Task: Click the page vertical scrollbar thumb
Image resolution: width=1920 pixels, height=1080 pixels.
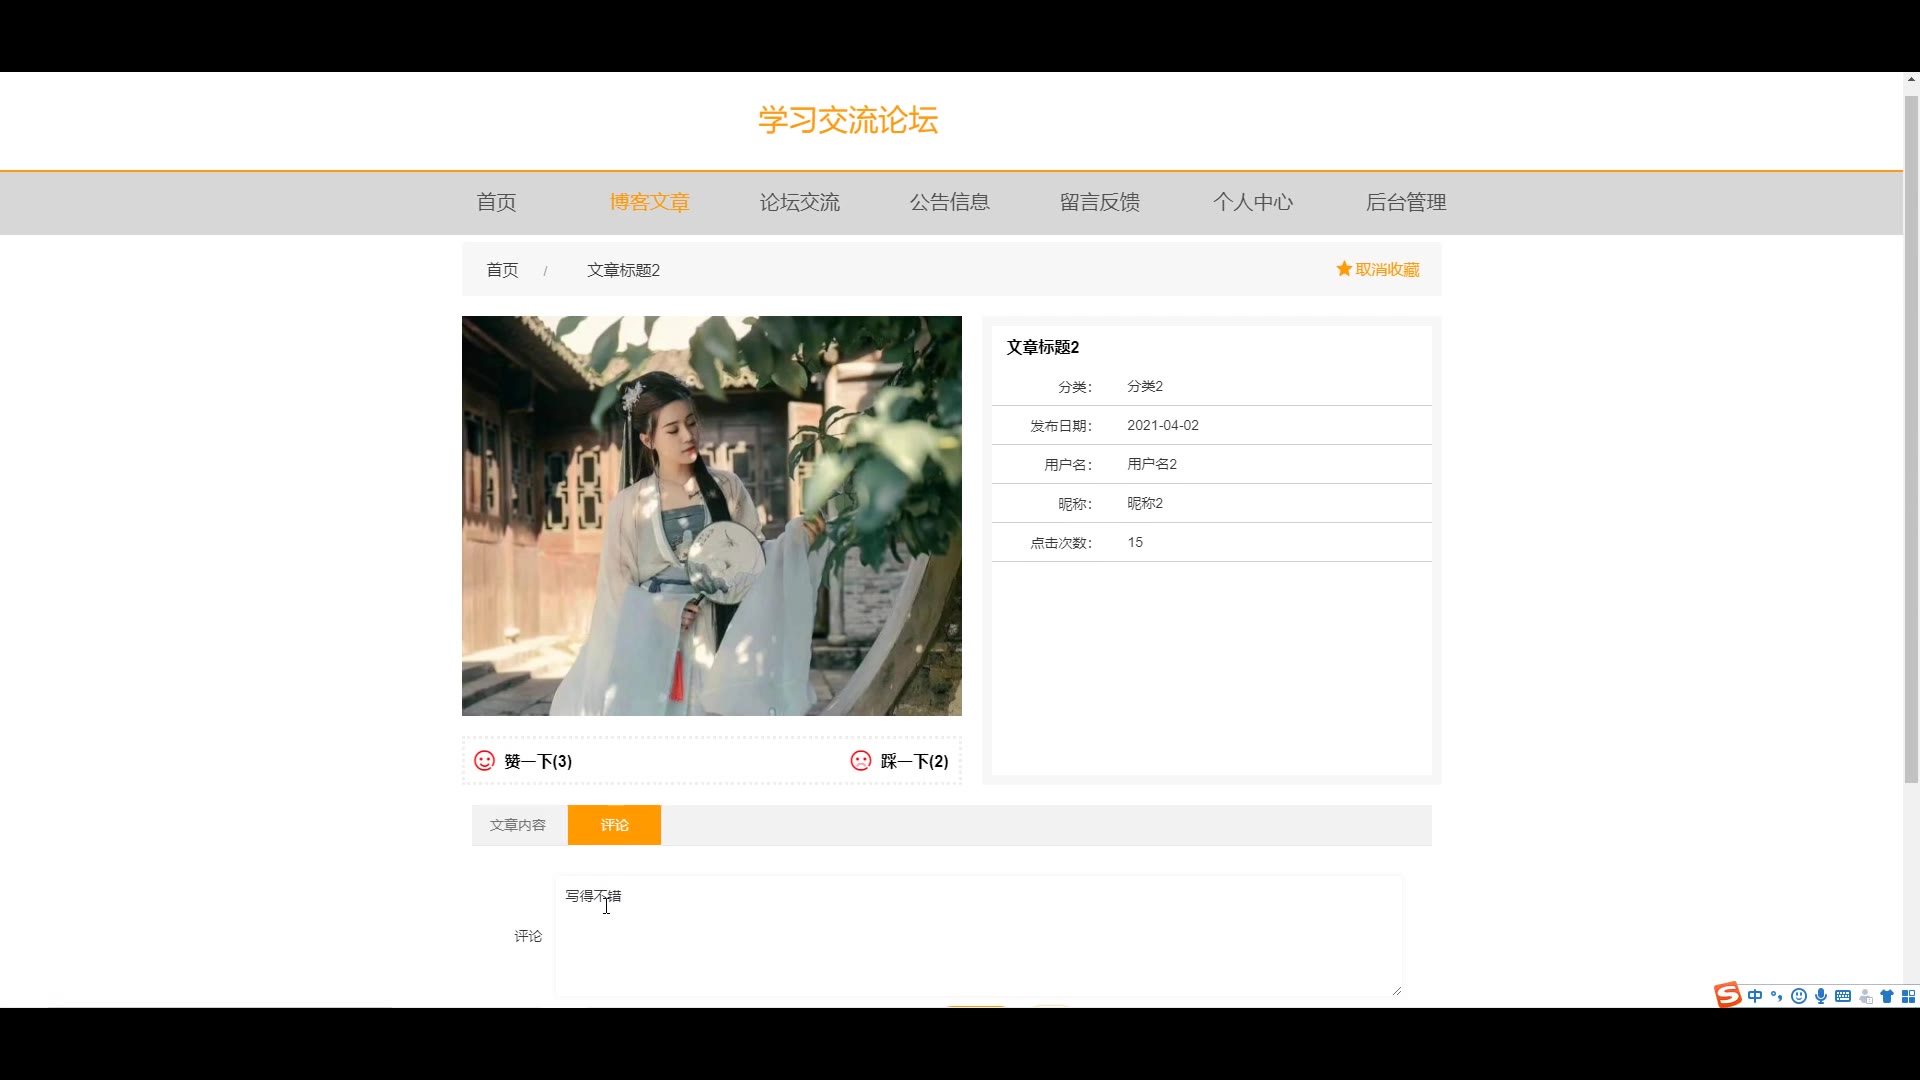Action: (1911, 438)
